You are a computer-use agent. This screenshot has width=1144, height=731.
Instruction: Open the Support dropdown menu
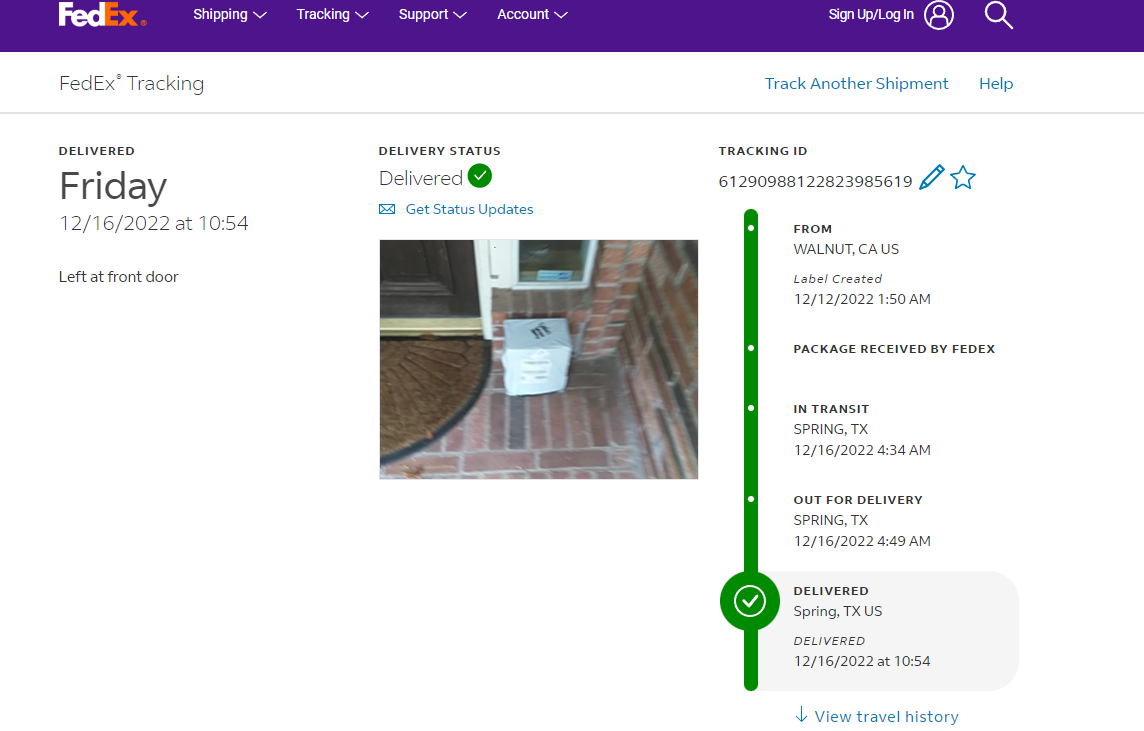(x=432, y=15)
